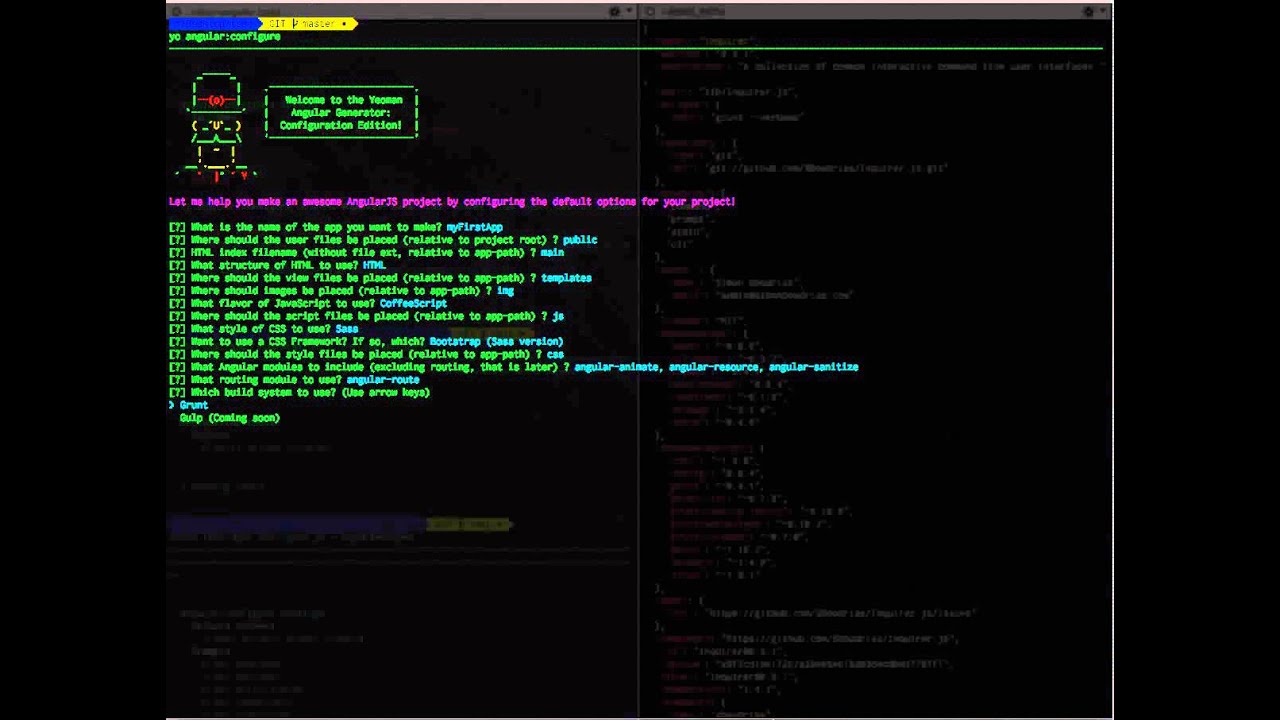Click the 'CoffeeScript' JavaScript flavor answer
The image size is (1280, 720).
click(x=413, y=304)
